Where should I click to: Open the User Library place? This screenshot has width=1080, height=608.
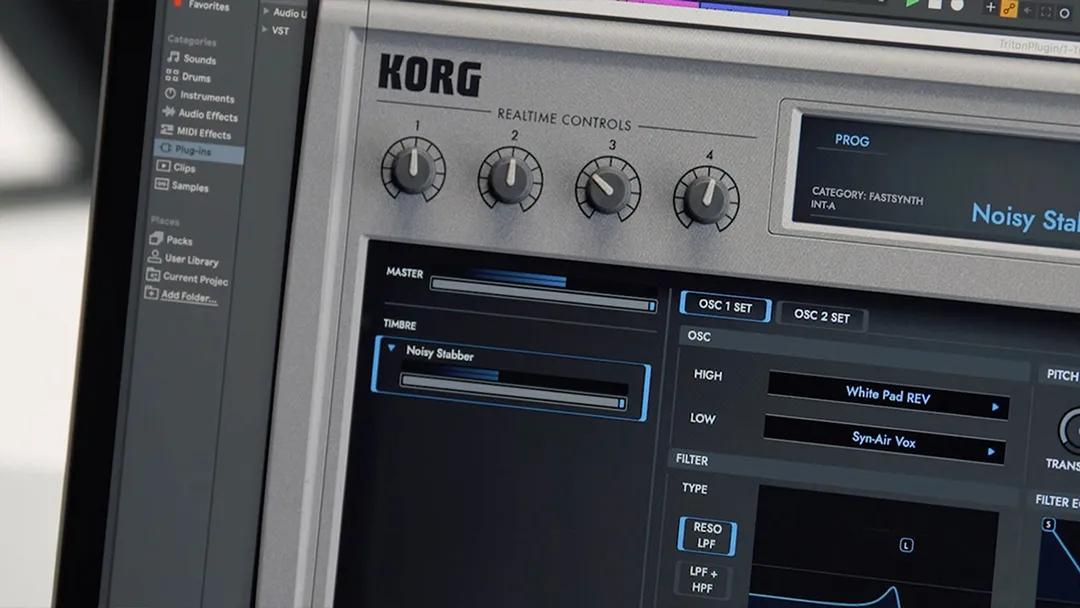pos(183,259)
